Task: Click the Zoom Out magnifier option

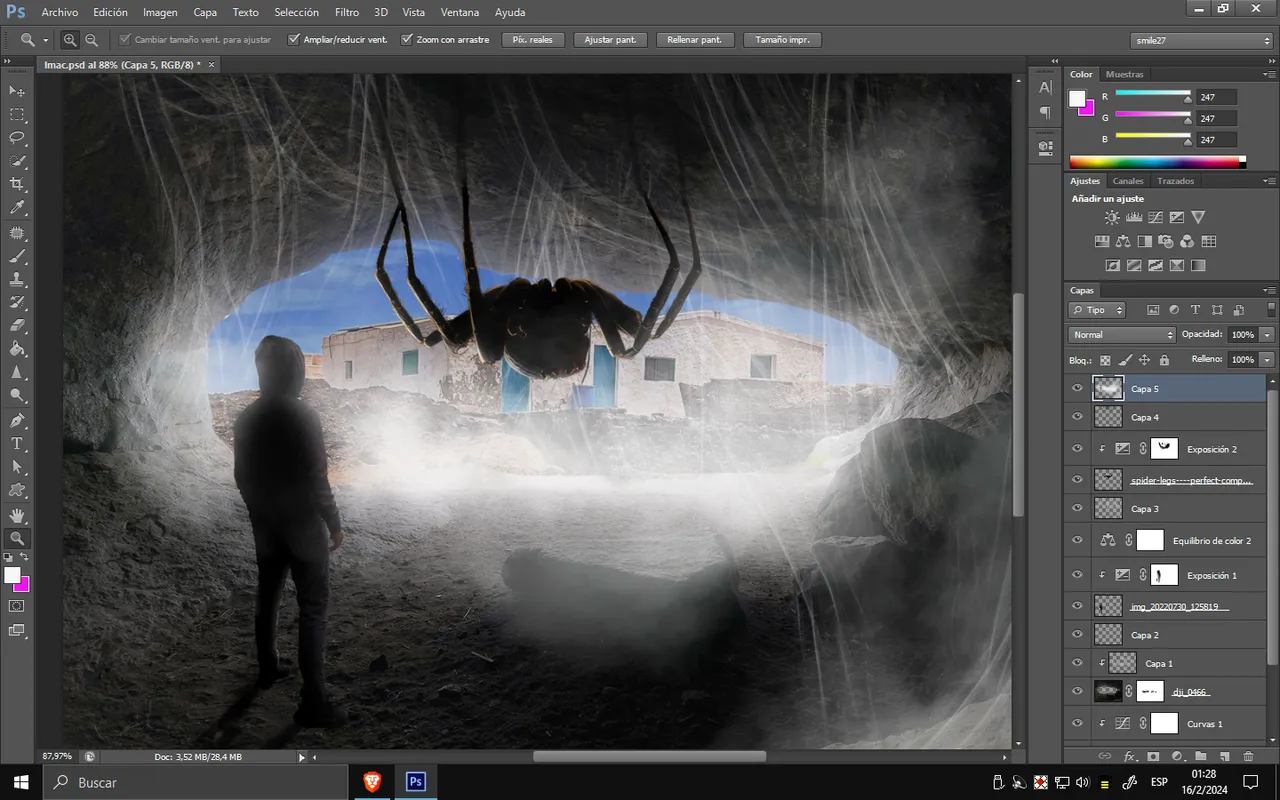Action: click(91, 40)
